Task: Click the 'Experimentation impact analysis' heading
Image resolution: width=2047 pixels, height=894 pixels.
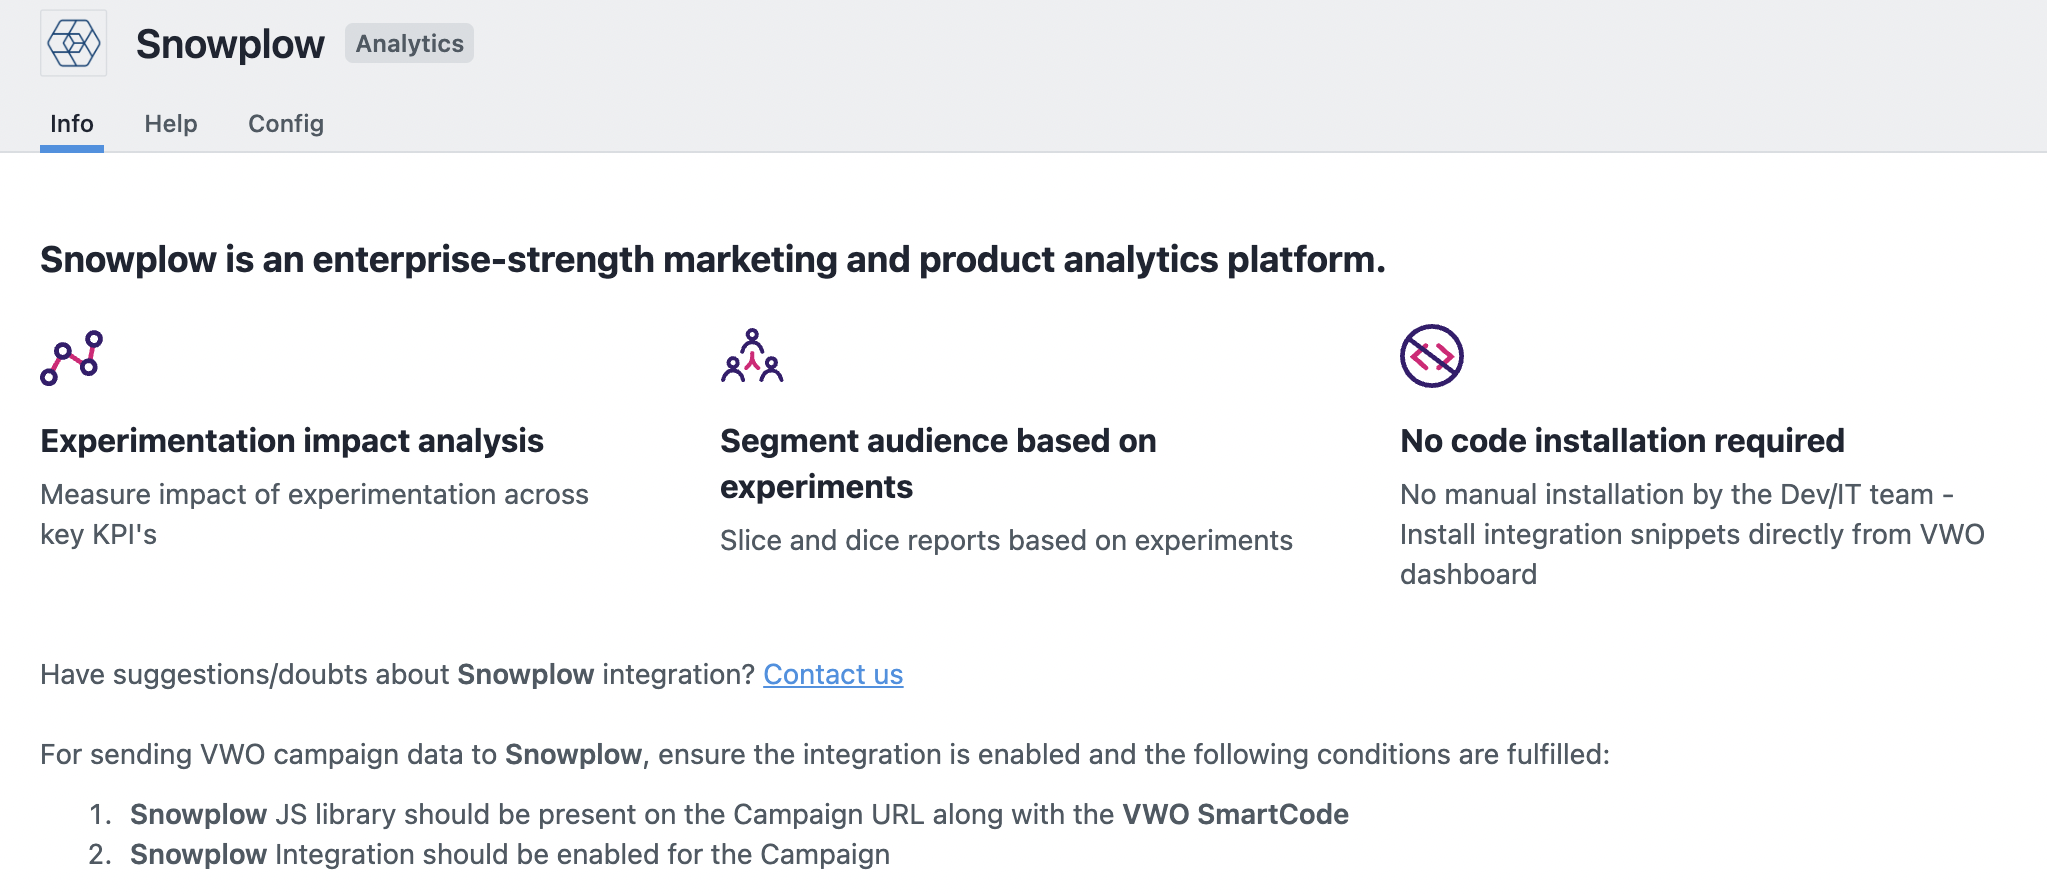Action: coord(292,441)
